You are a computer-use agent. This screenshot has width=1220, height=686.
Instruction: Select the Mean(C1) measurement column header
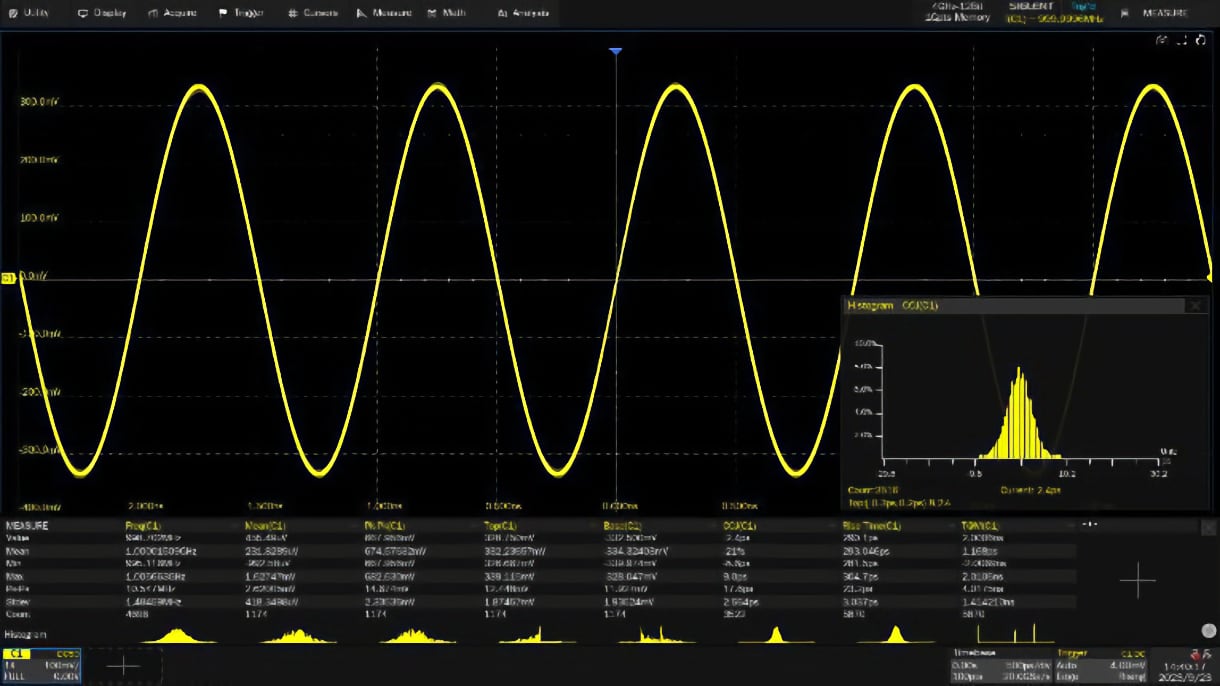[265, 525]
